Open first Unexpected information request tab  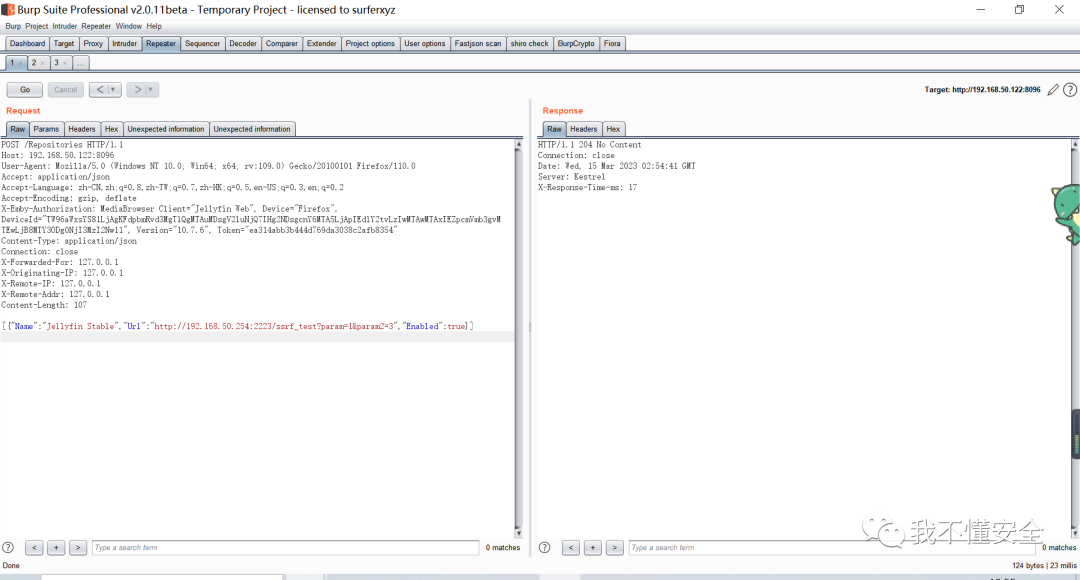166,129
